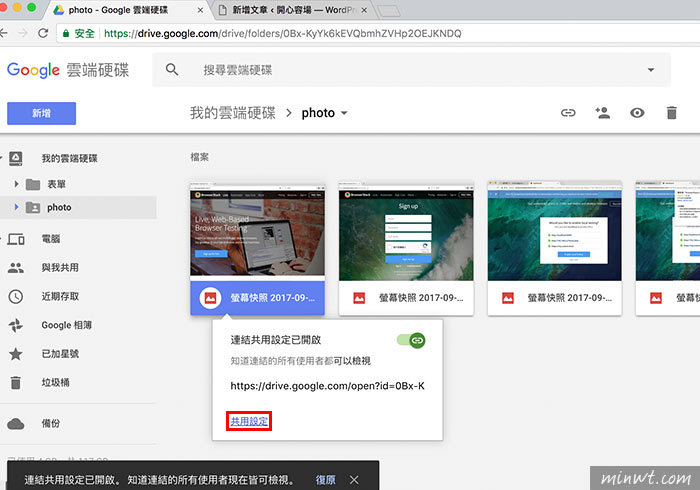Click the secure lock icon in address bar
Screen dimensions: 700x490
66,33
